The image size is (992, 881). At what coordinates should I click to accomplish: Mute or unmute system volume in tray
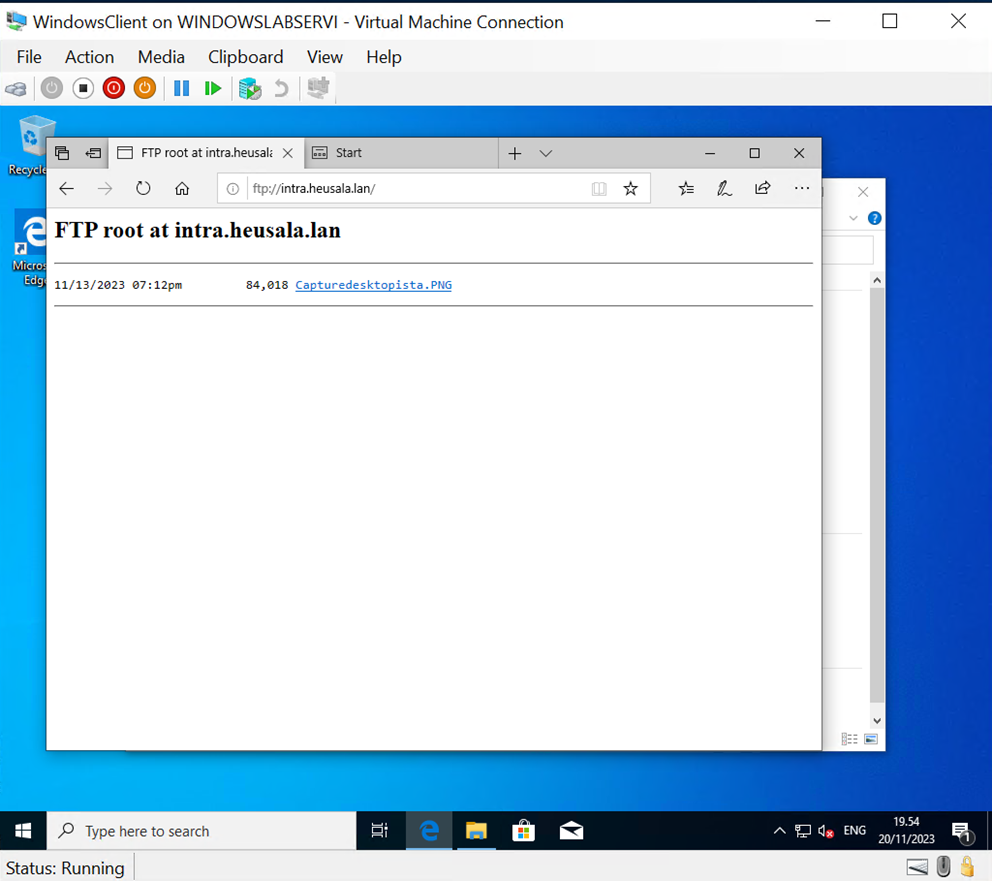(824, 831)
